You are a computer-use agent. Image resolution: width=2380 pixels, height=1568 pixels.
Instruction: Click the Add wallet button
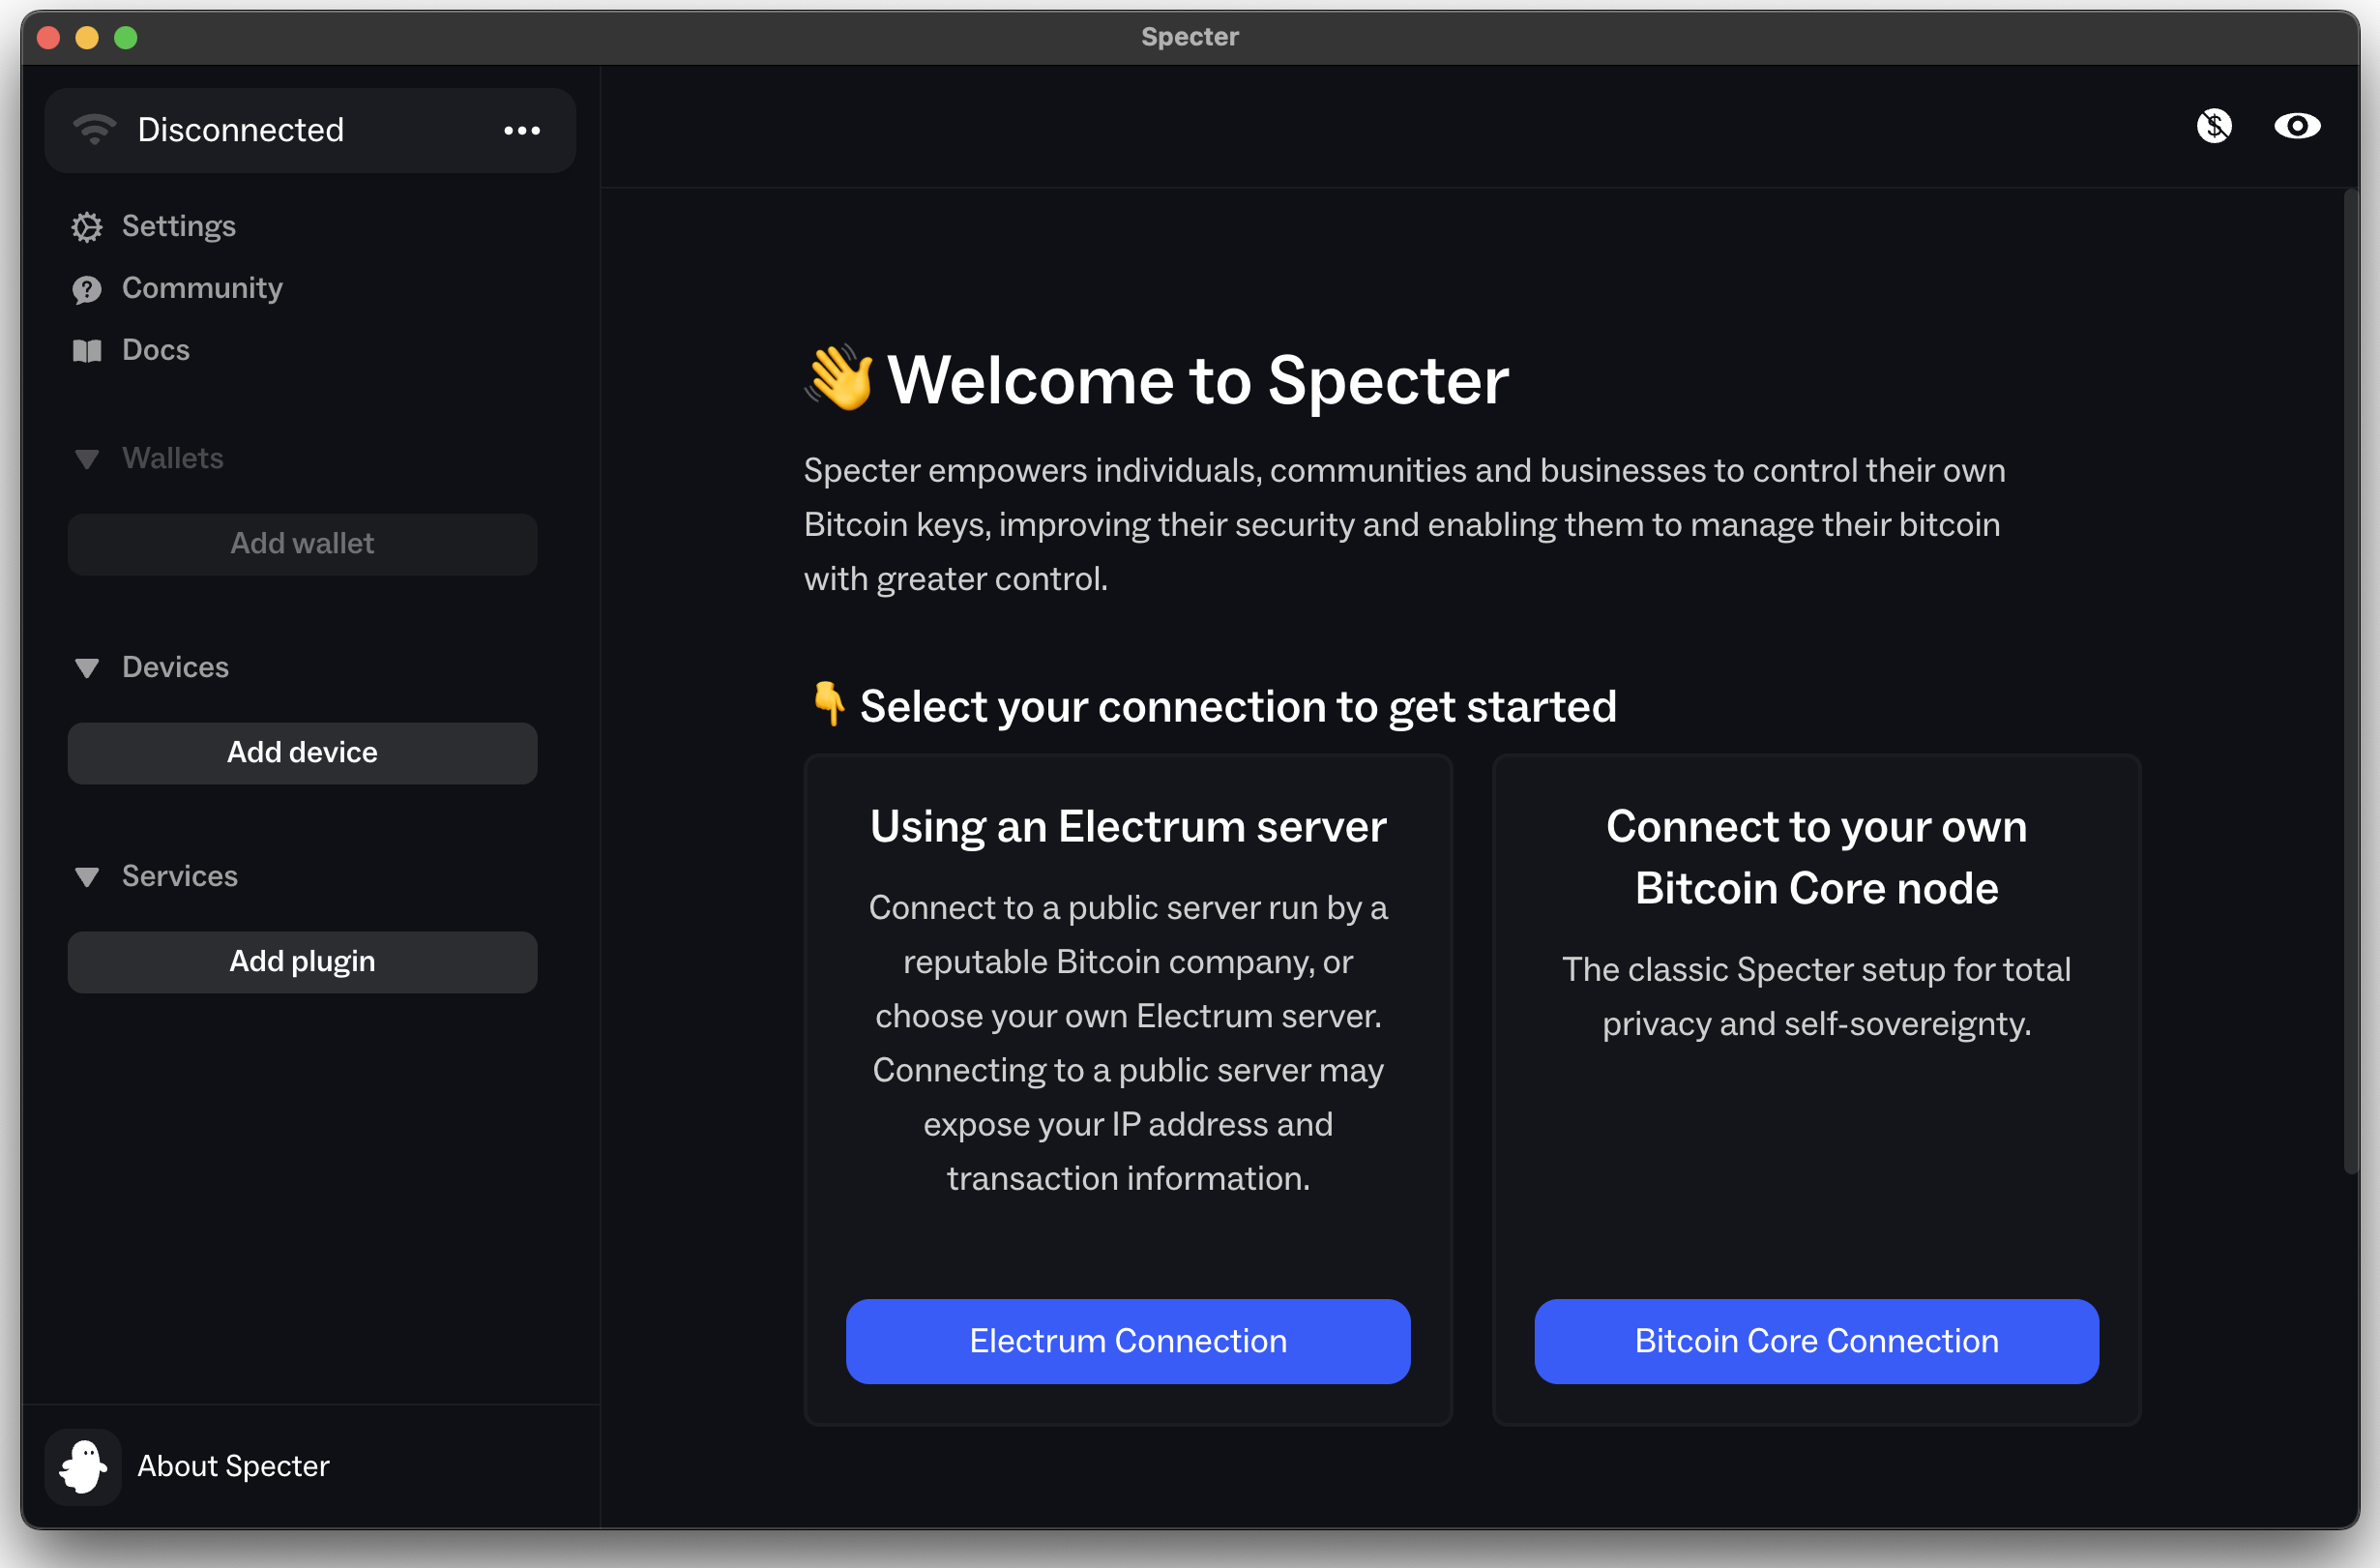click(302, 544)
